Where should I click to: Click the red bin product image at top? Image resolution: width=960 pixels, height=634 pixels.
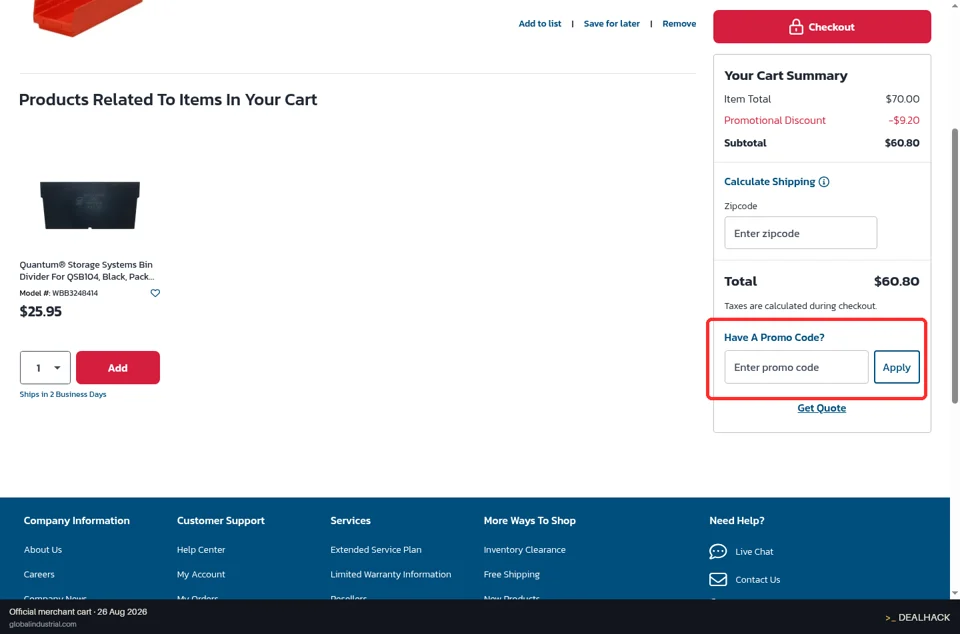88,17
